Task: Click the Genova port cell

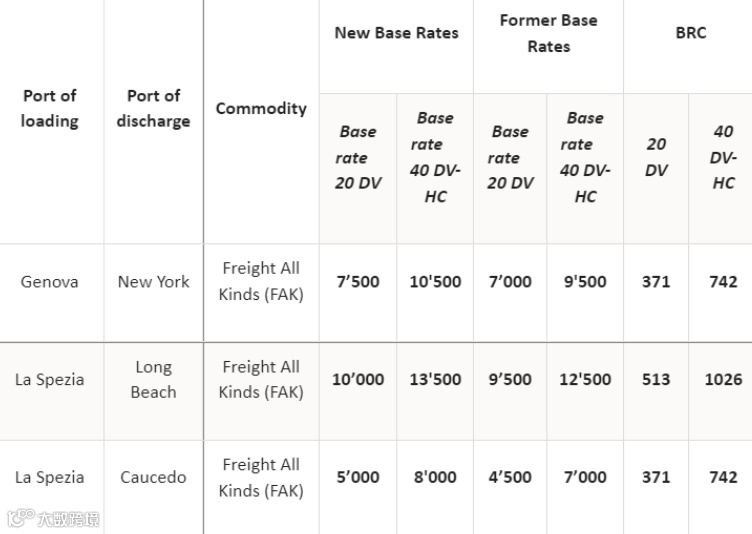Action: (x=49, y=282)
